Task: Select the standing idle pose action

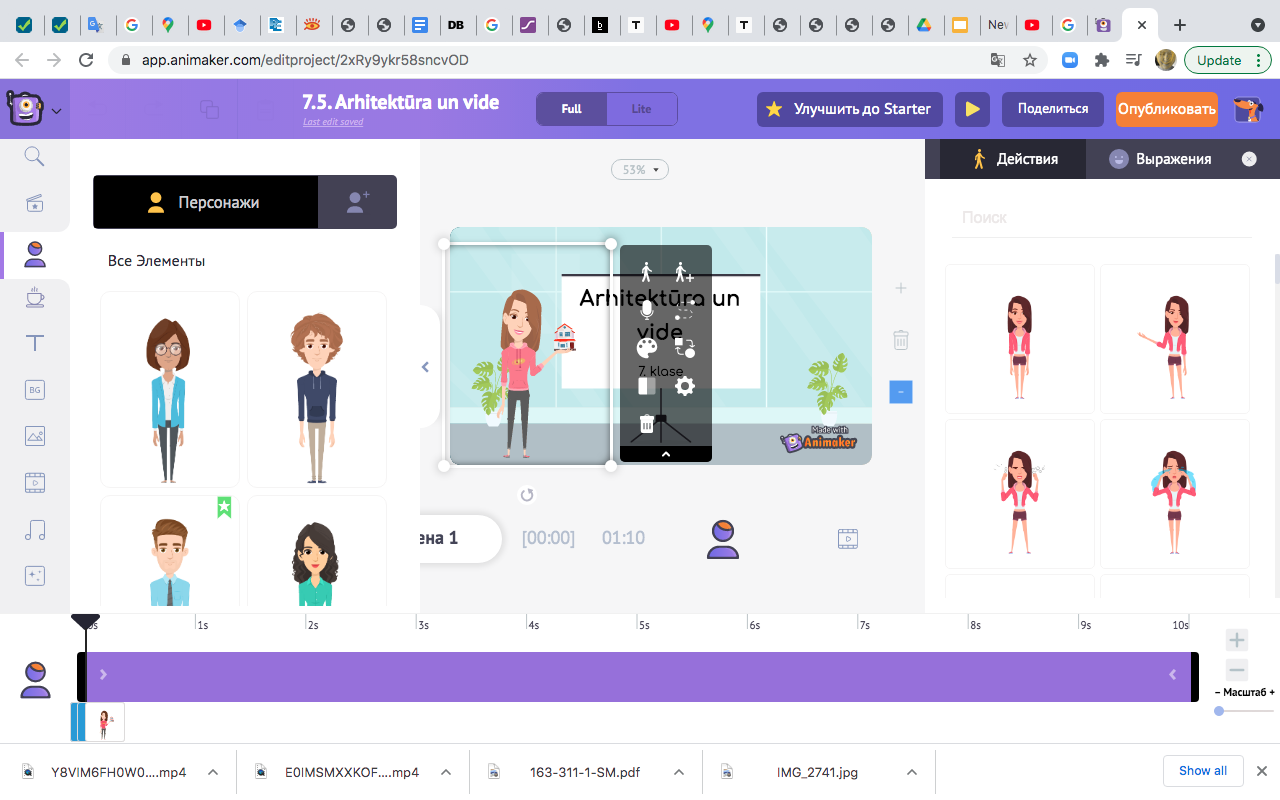Action: point(1019,339)
